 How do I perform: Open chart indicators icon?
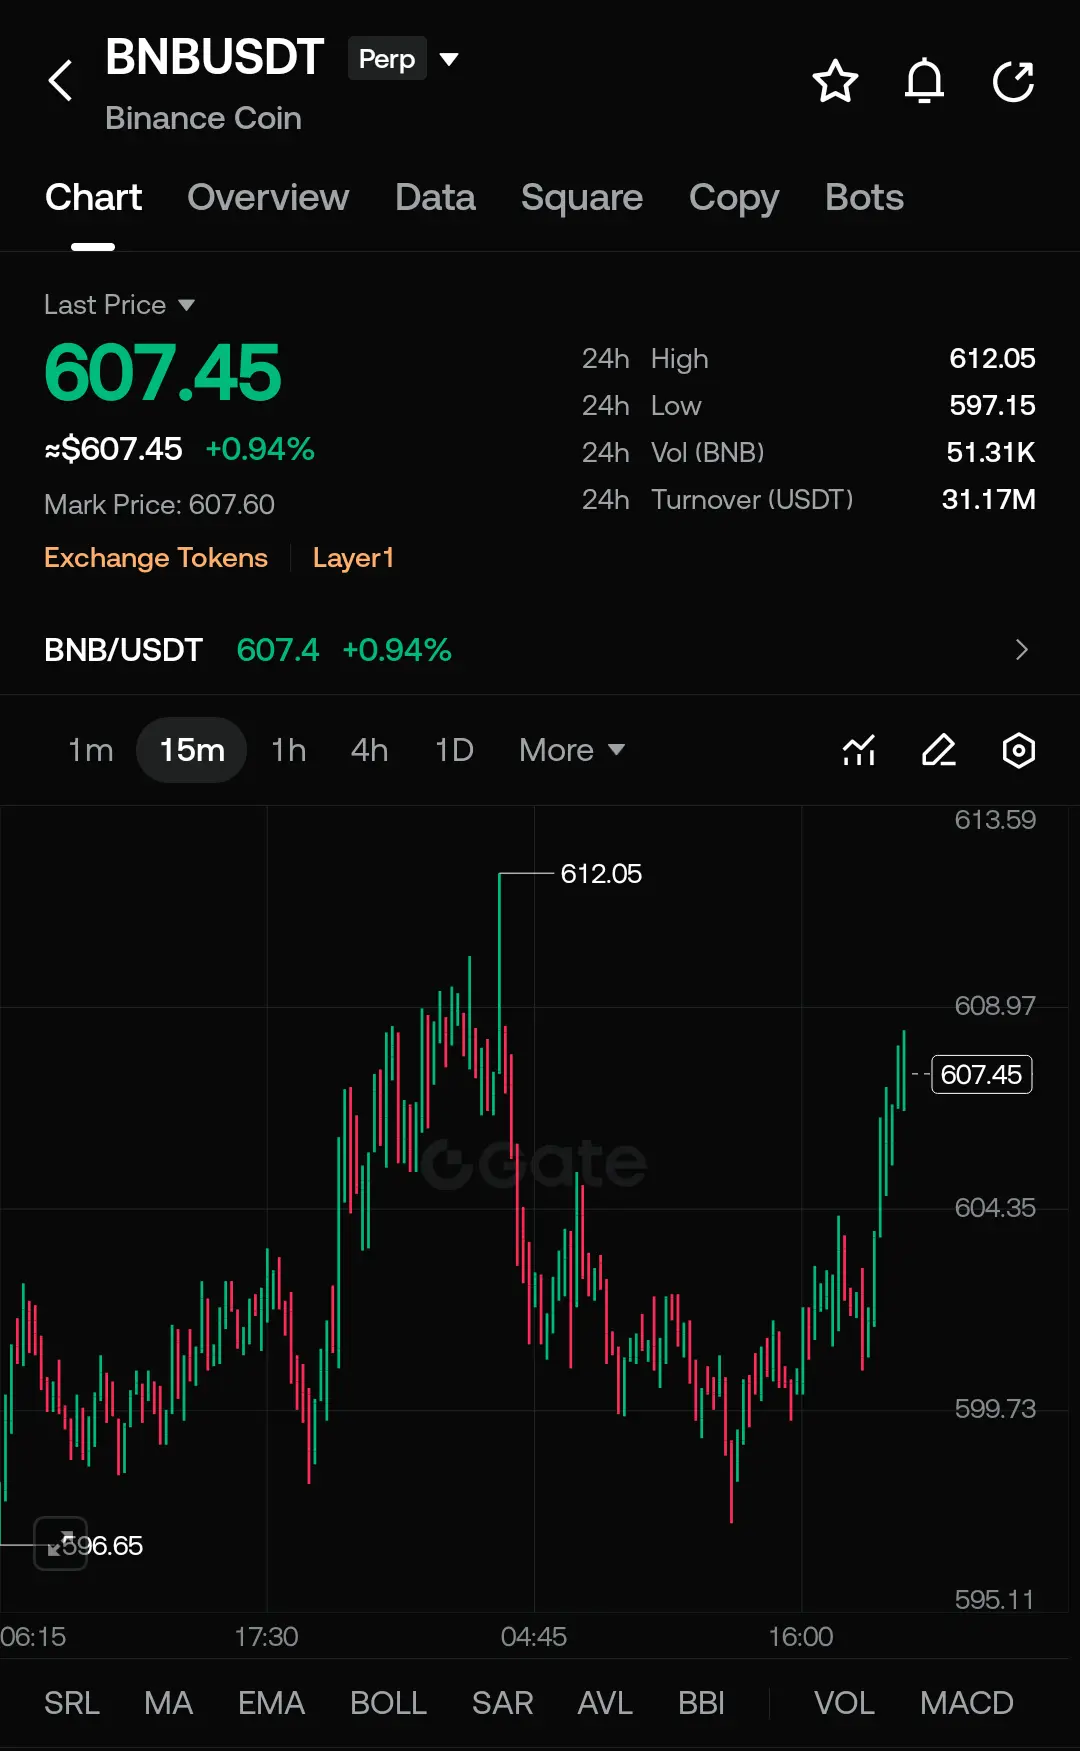(x=859, y=750)
